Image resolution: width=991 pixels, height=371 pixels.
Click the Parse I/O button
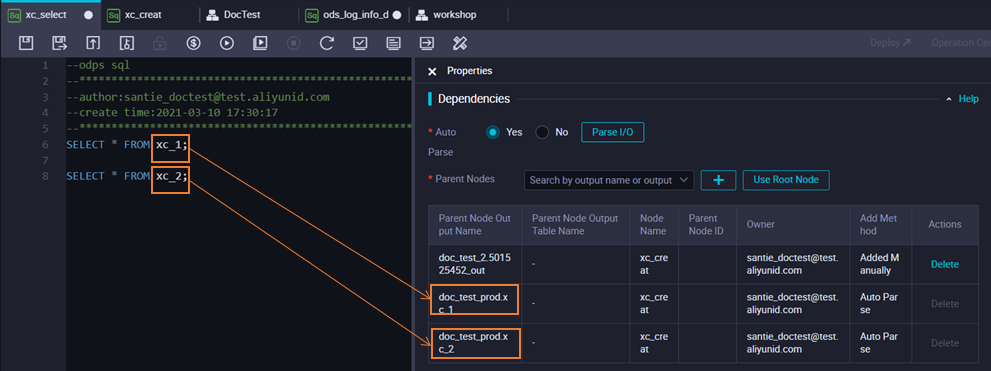click(612, 133)
